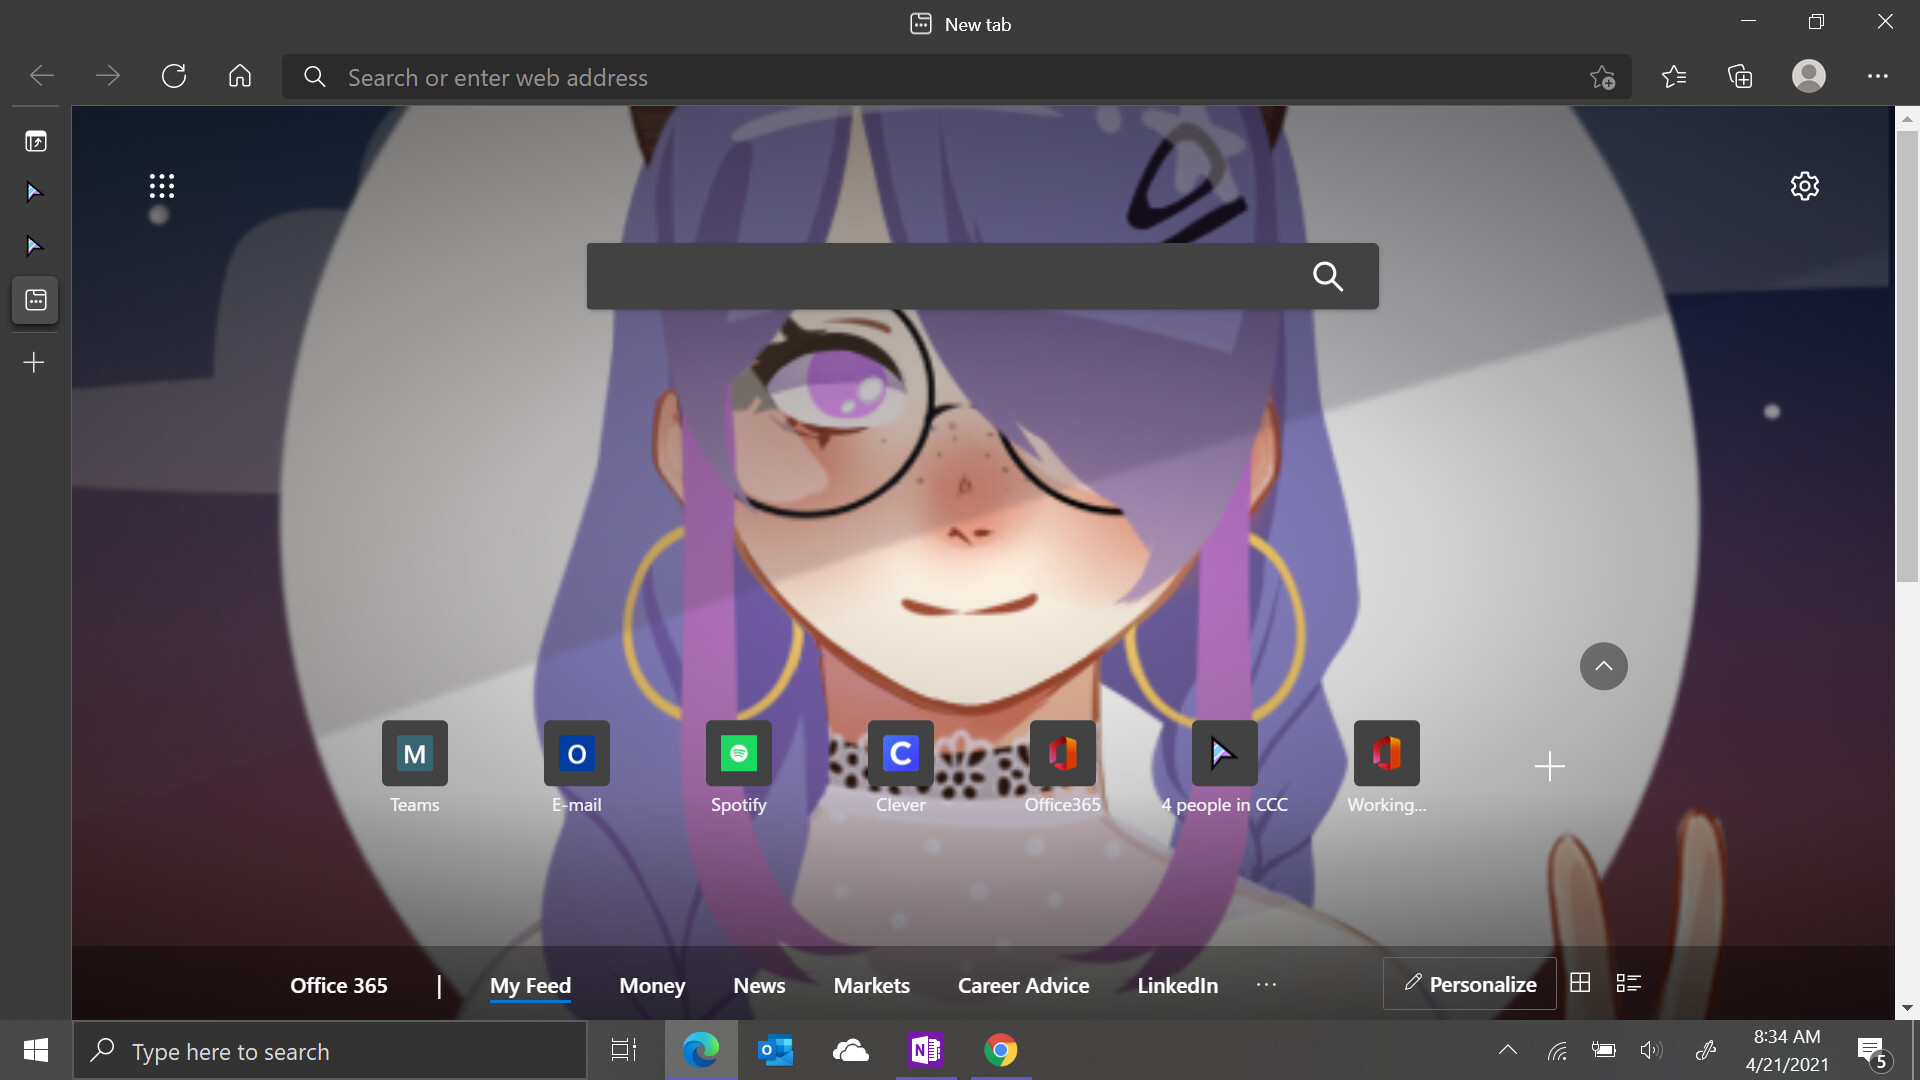Toggle the vertical tabs pane icon

36,142
